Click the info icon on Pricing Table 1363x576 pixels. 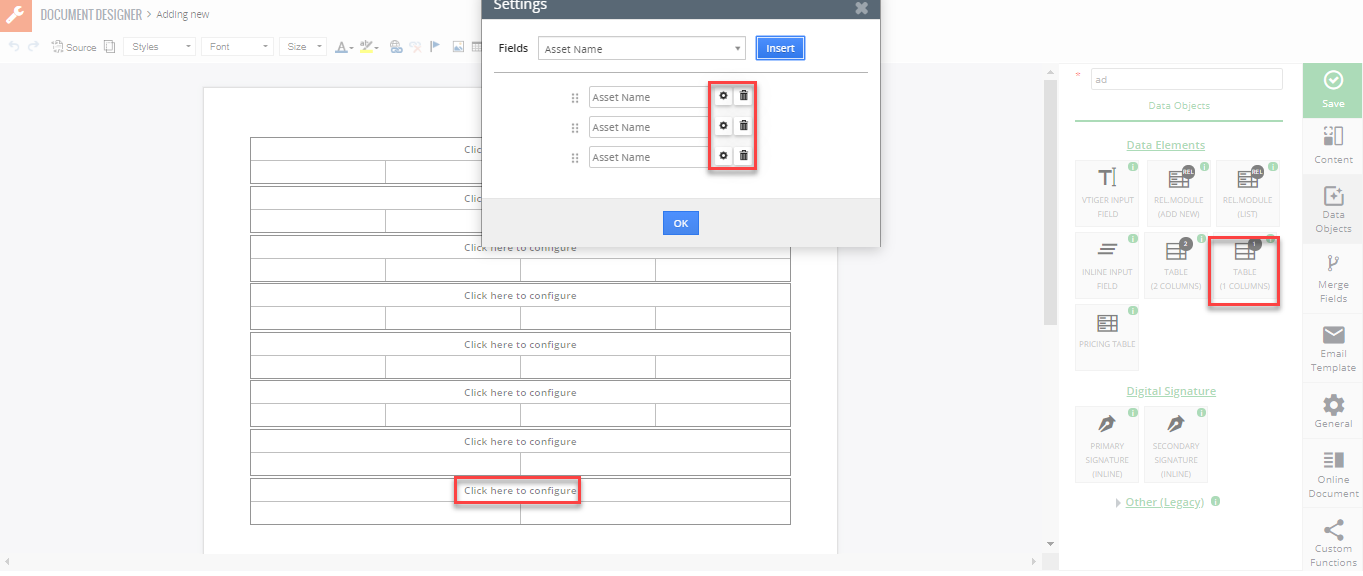click(x=1133, y=311)
